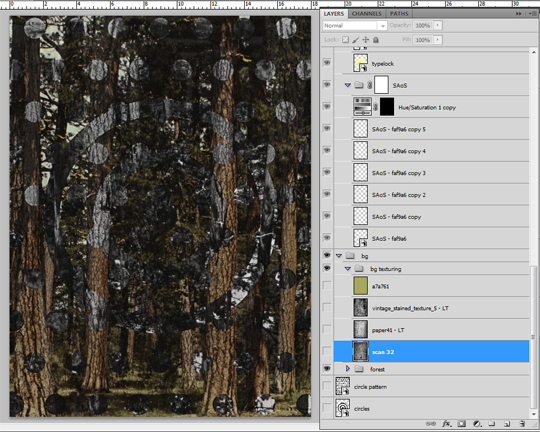Click scrollbar down arrow in Layers panel

pos(533,415)
